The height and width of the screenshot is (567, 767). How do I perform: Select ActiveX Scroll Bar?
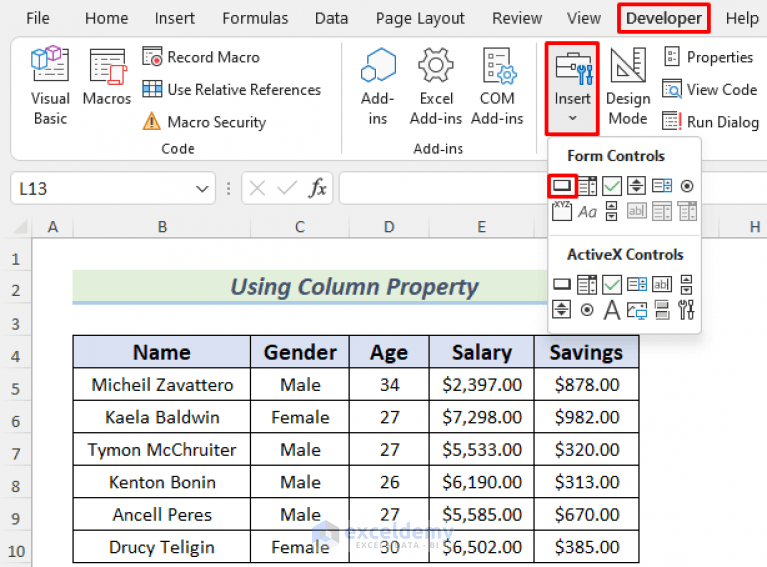point(687,284)
